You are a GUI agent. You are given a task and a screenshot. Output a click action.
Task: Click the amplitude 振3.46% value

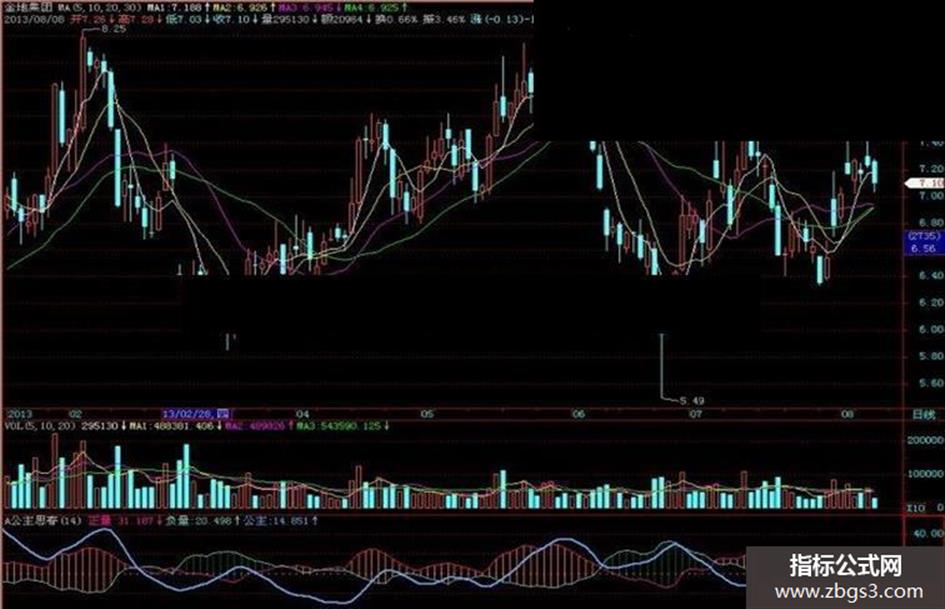tap(444, 19)
